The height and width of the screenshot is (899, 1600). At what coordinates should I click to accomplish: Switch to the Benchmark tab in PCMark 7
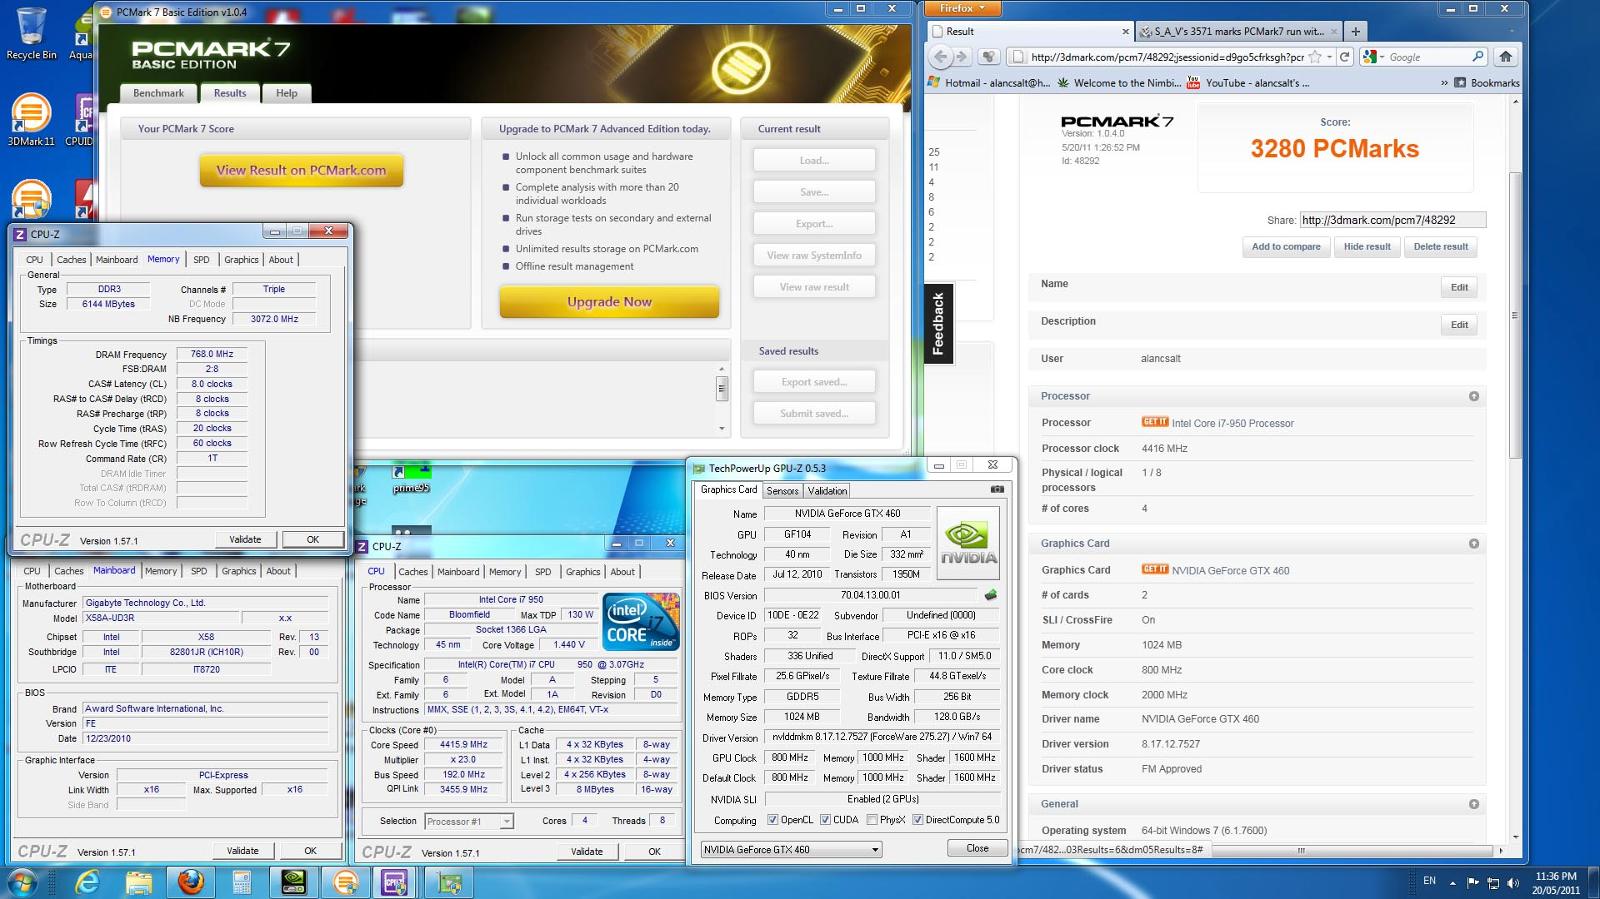tap(158, 93)
